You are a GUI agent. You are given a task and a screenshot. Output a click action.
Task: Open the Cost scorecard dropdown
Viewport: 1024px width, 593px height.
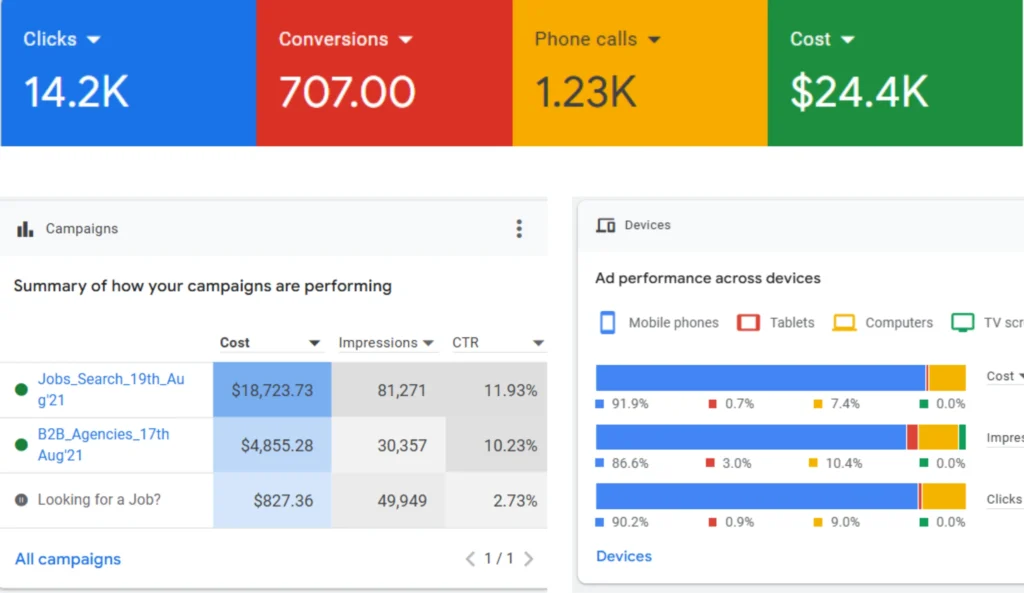click(848, 40)
